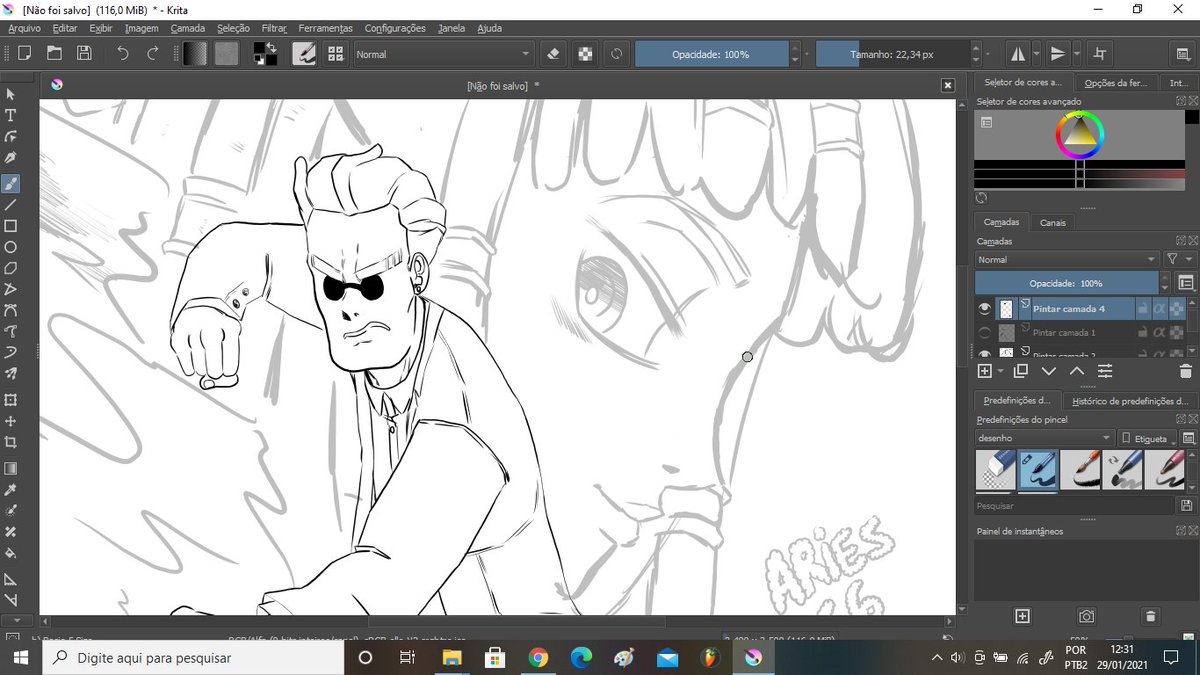
Task: Open the Camada menu
Action: (187, 28)
